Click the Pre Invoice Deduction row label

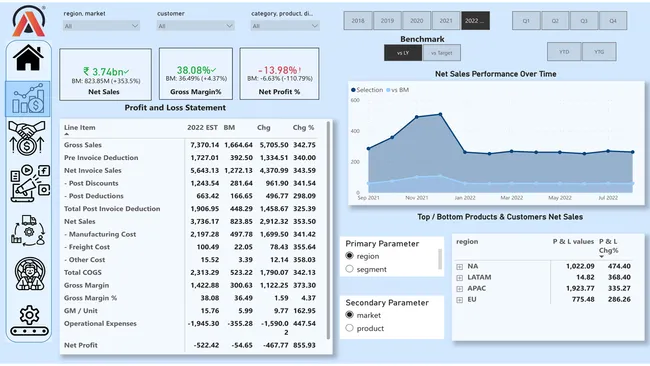point(101,158)
